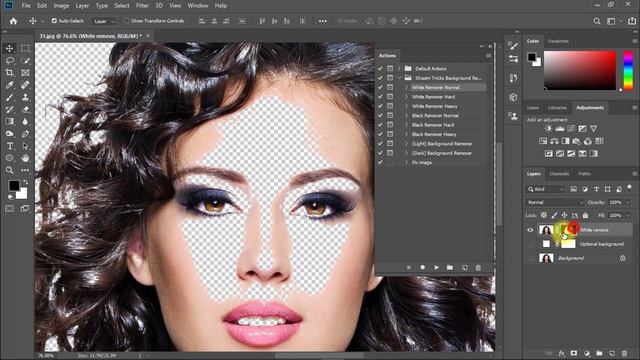Expand the (Light) Background Remover action
Viewport: 640px width, 360px height.
406,144
